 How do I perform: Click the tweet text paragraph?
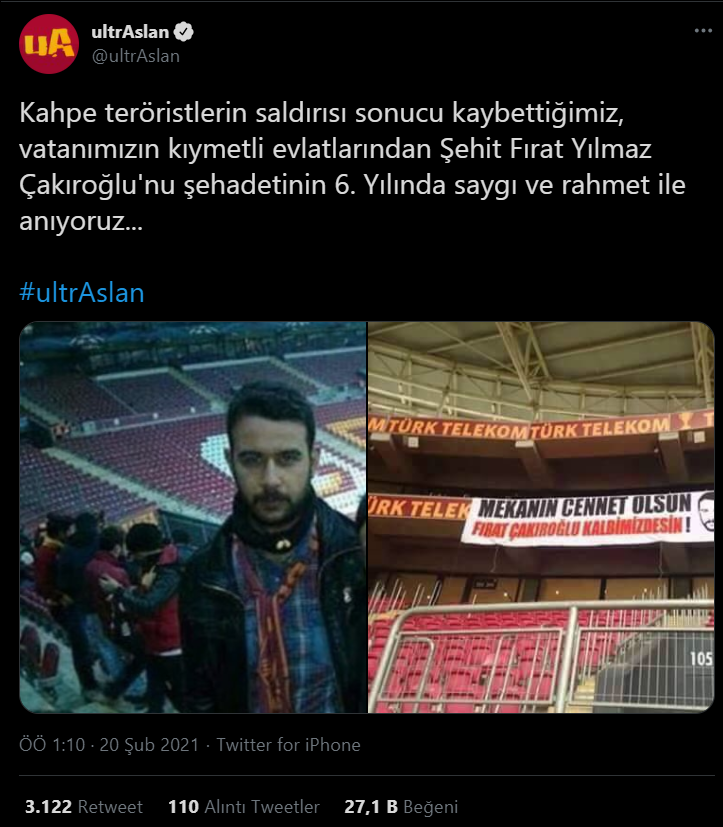point(352,167)
